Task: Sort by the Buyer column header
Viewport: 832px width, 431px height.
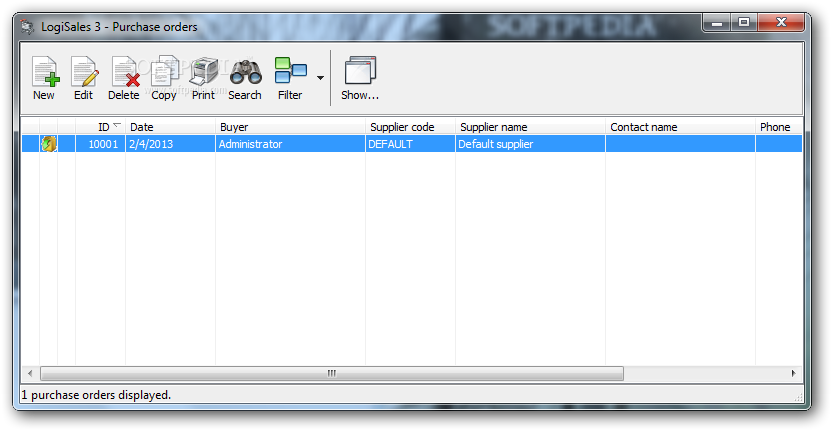Action: click(290, 127)
